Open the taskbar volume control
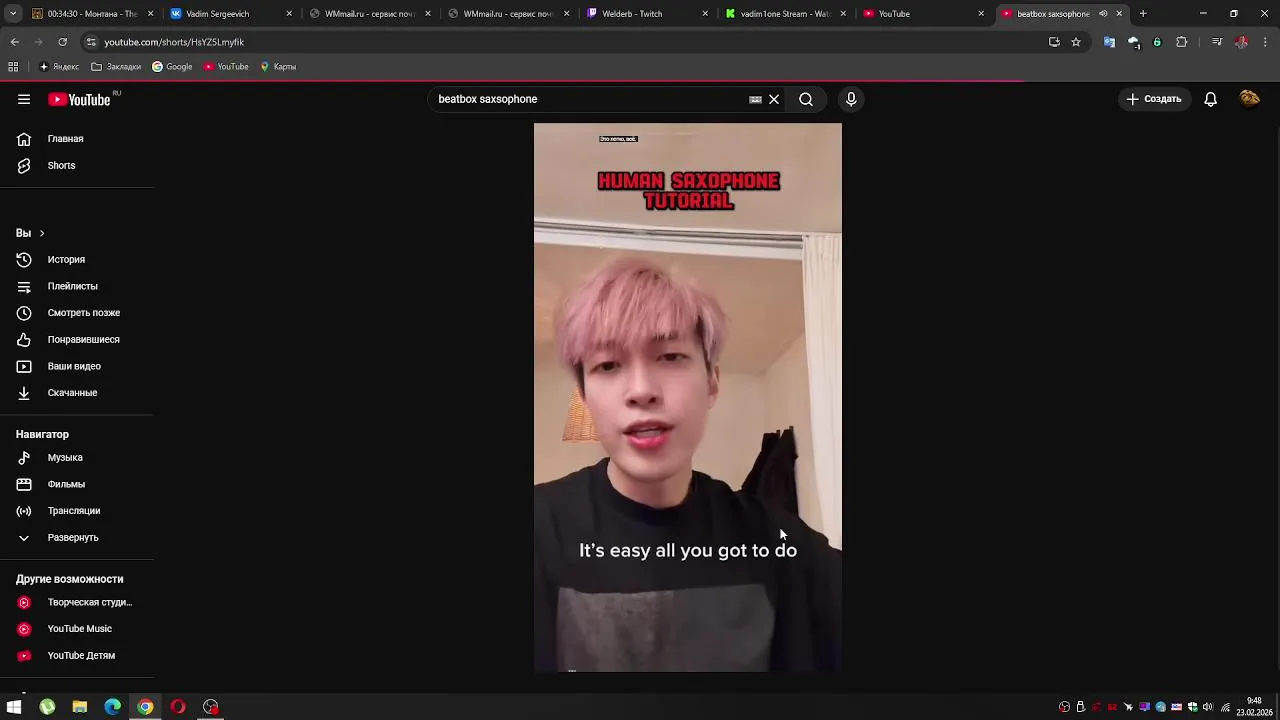This screenshot has height=720, width=1280. pyautogui.click(x=1208, y=707)
